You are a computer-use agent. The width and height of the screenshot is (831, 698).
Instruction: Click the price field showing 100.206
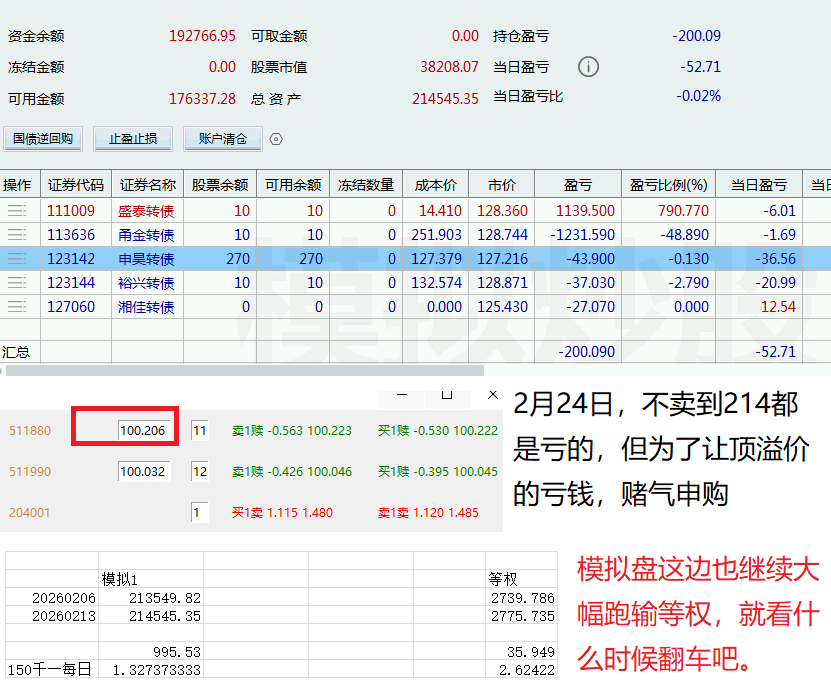[x=144, y=431]
